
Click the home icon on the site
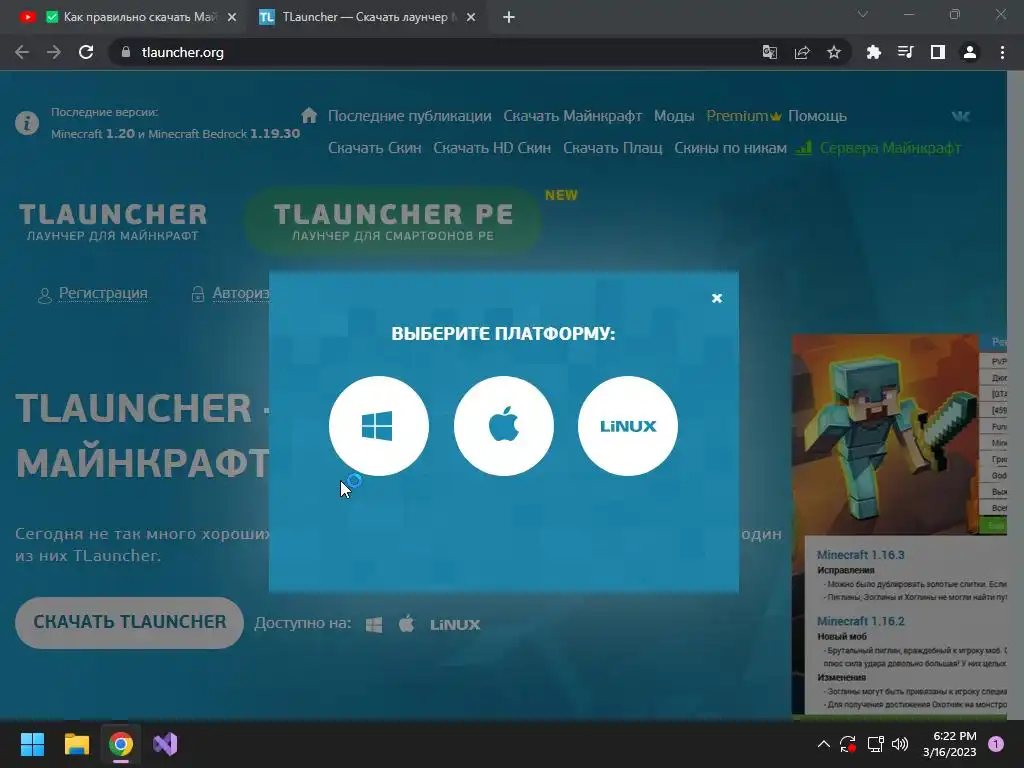(309, 116)
